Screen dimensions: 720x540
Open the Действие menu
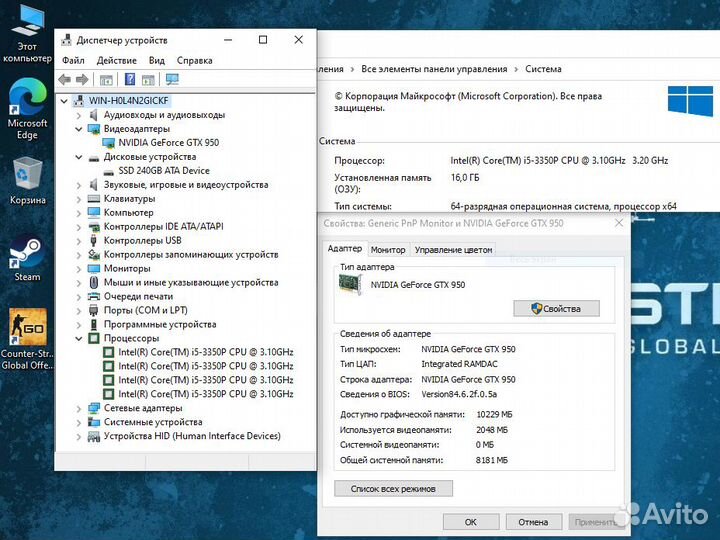(117, 61)
